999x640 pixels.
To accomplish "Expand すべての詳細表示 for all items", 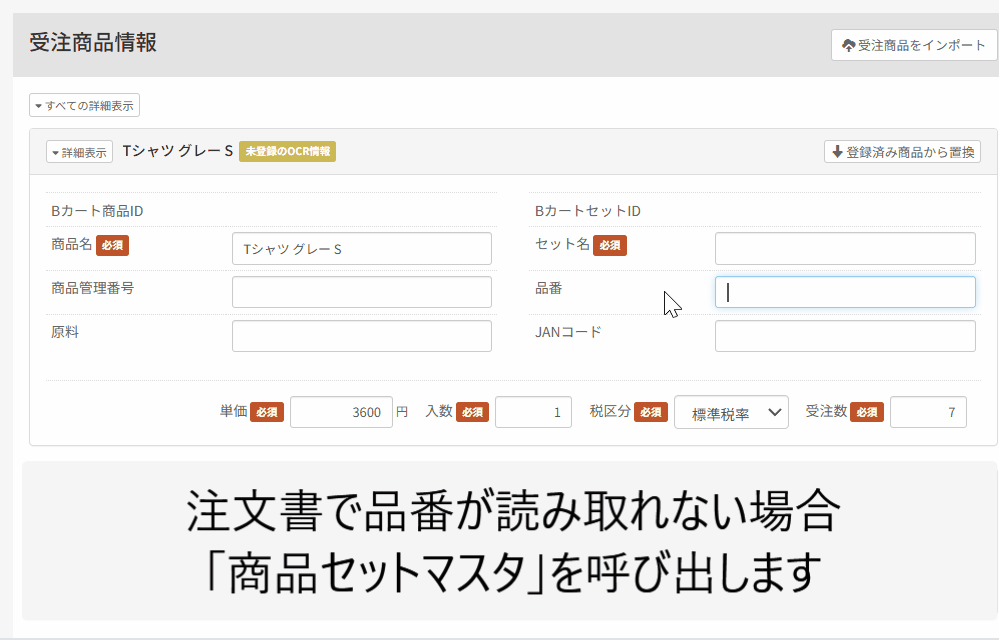I will [x=85, y=105].
